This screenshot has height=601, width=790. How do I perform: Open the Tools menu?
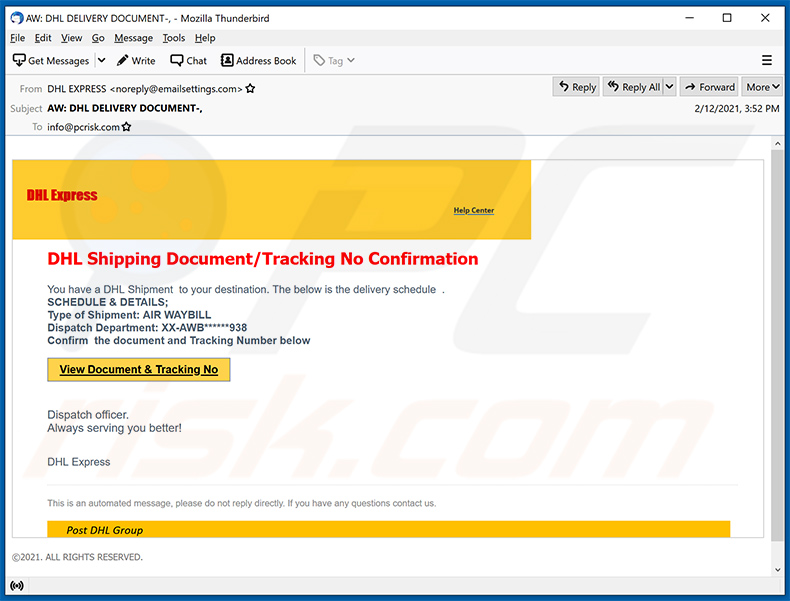pos(174,38)
